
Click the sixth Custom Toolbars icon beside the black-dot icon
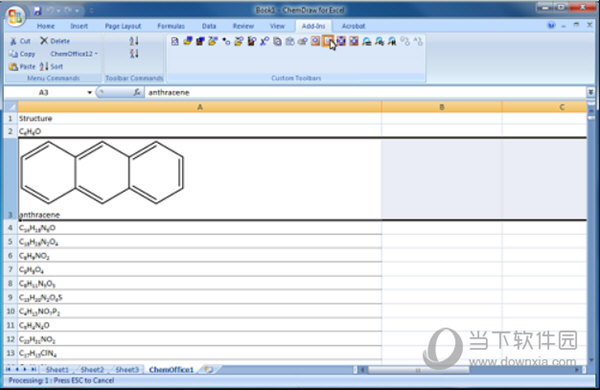(x=238, y=41)
